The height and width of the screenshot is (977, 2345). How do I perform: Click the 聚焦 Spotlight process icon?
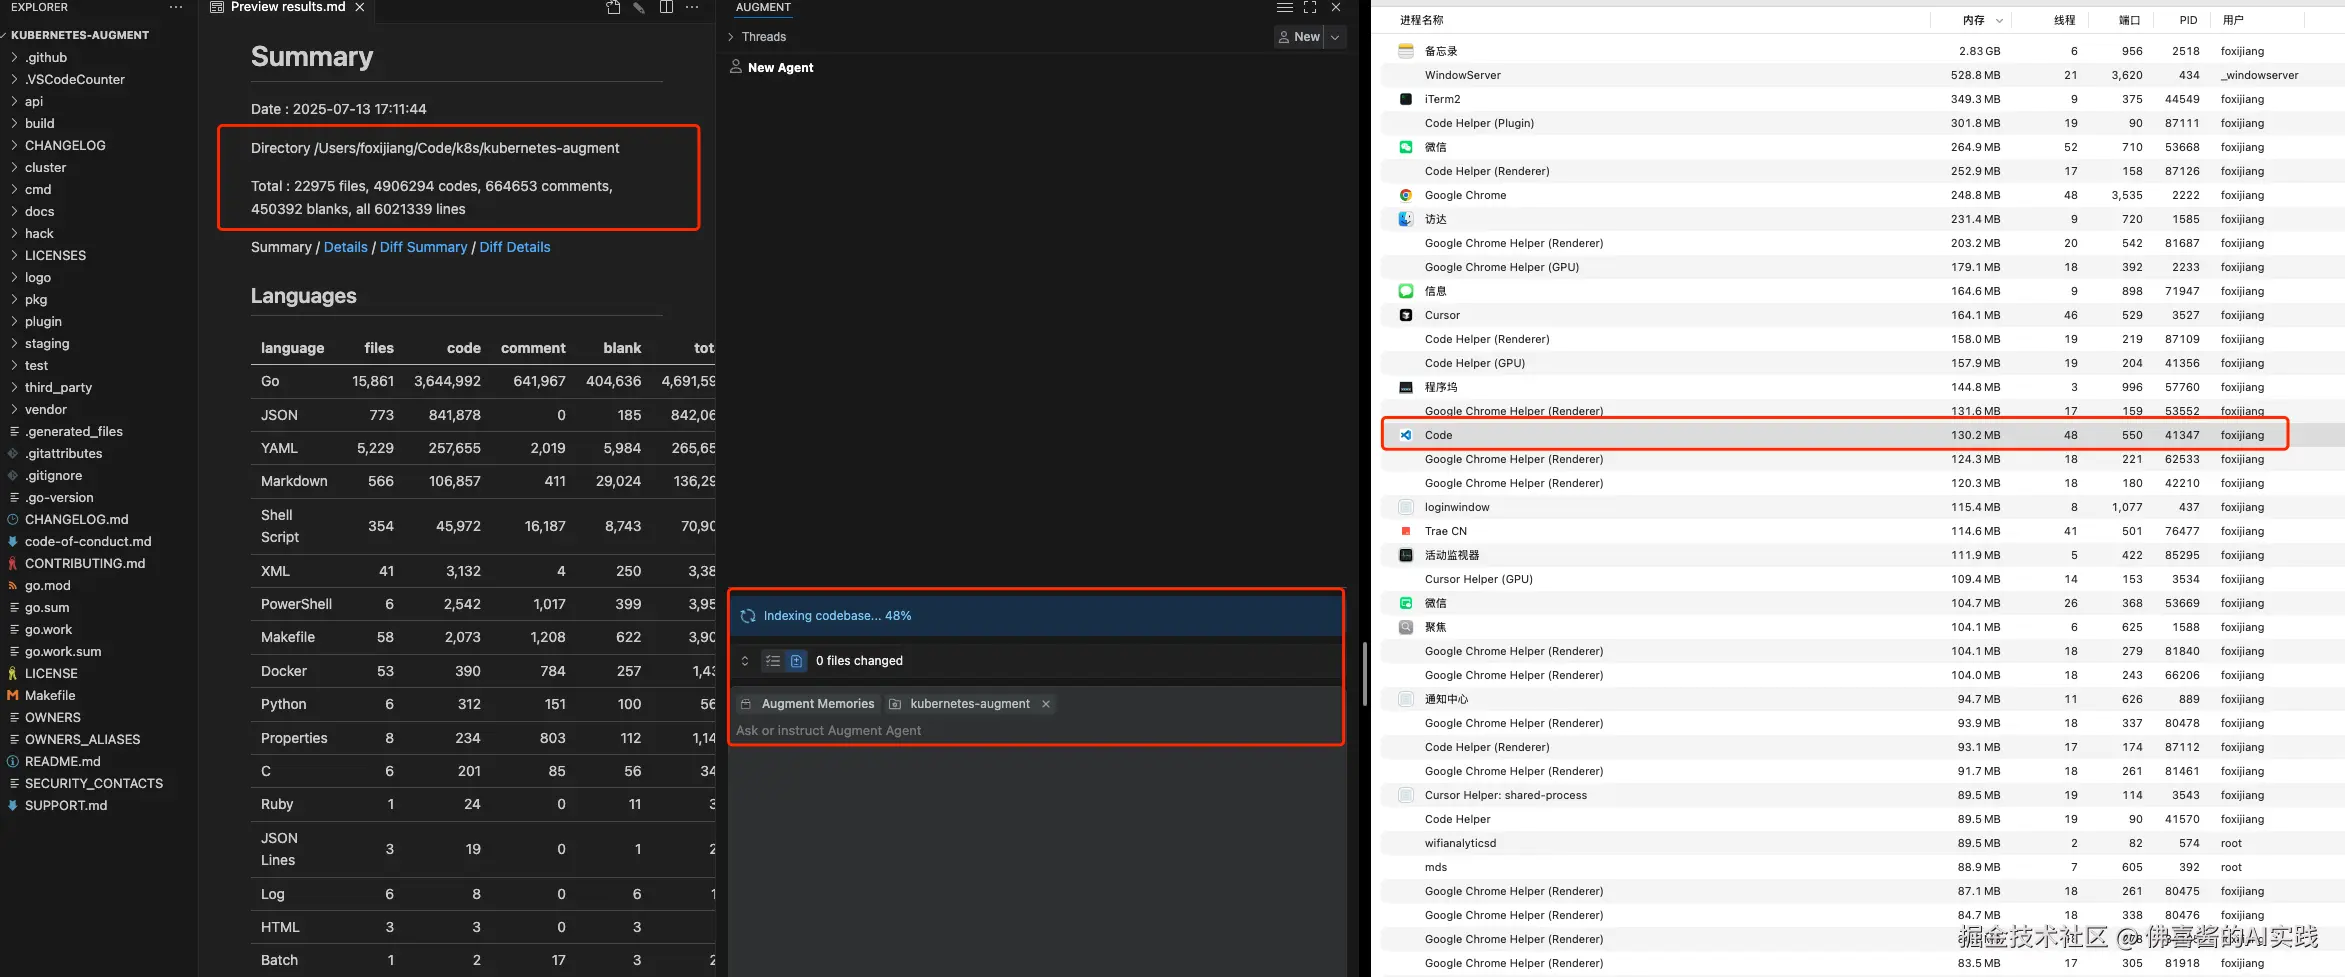coord(1406,627)
